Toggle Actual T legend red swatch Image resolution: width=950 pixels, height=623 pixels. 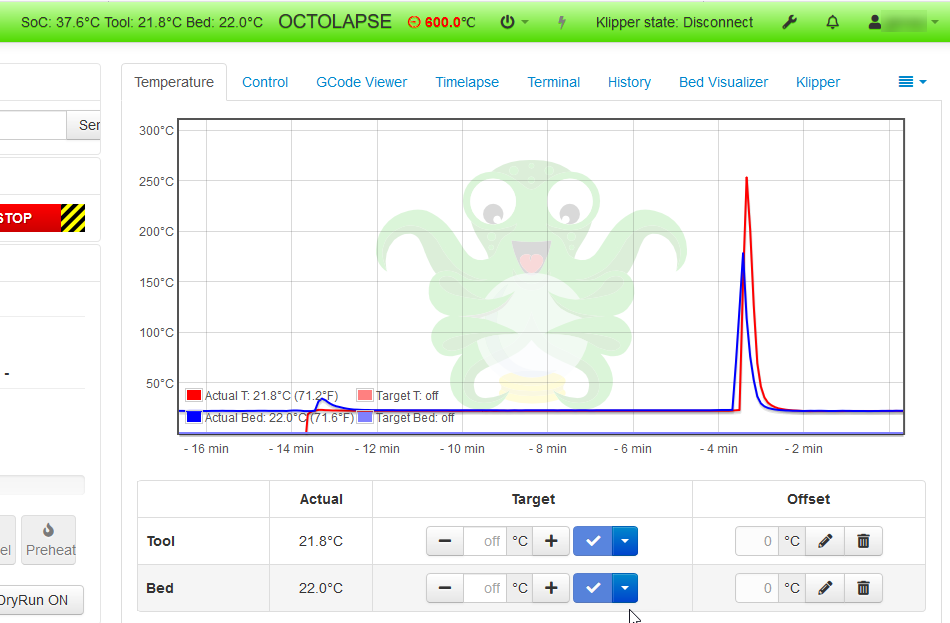[194, 396]
